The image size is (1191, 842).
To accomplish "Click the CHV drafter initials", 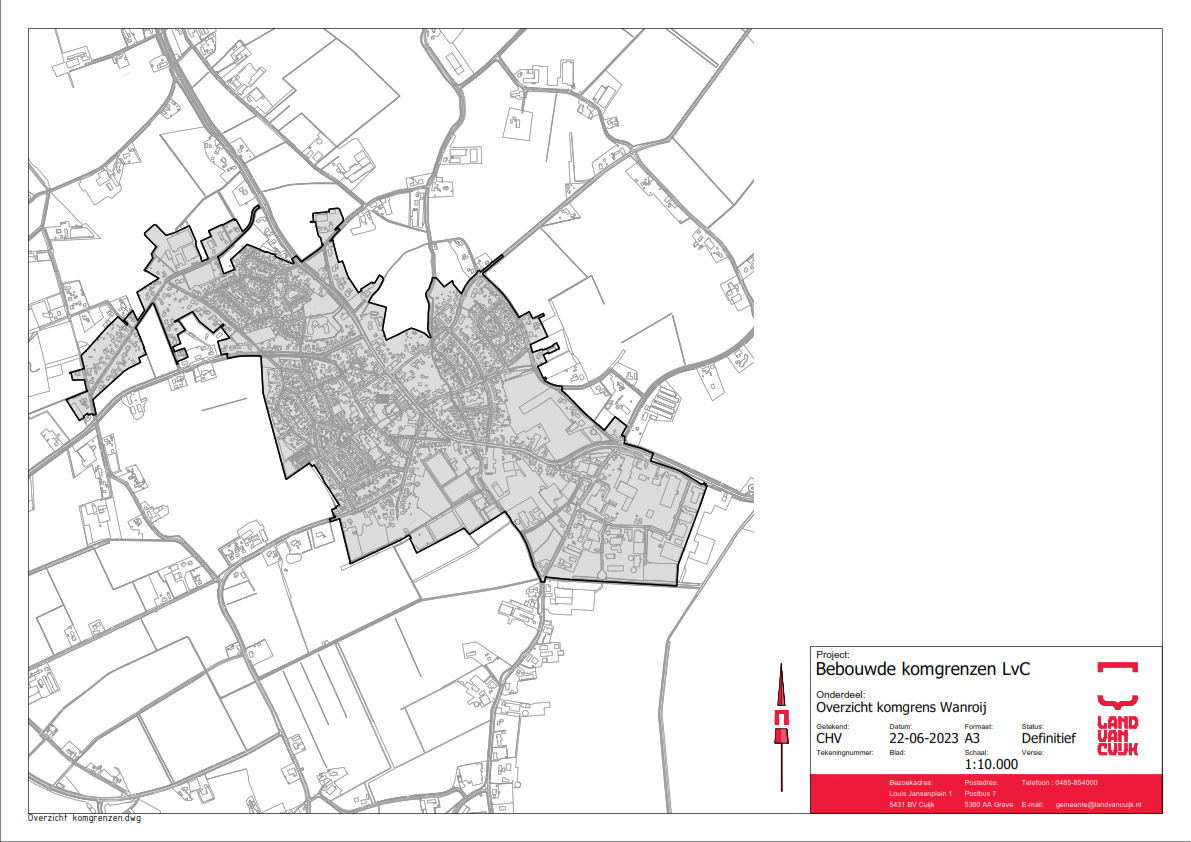I will click(830, 738).
